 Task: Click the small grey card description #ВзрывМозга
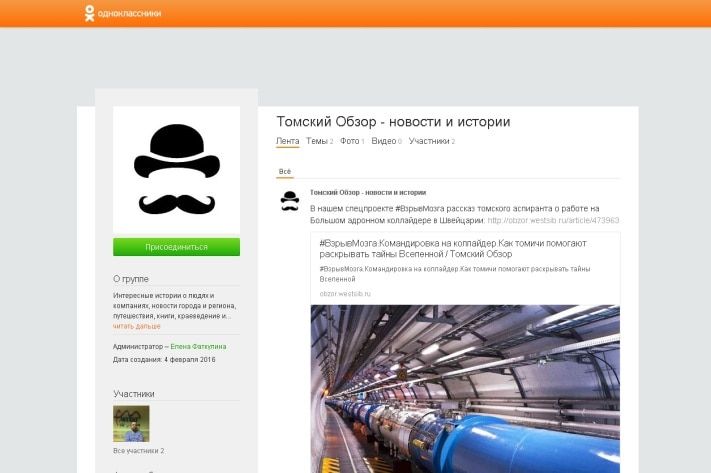click(455, 274)
